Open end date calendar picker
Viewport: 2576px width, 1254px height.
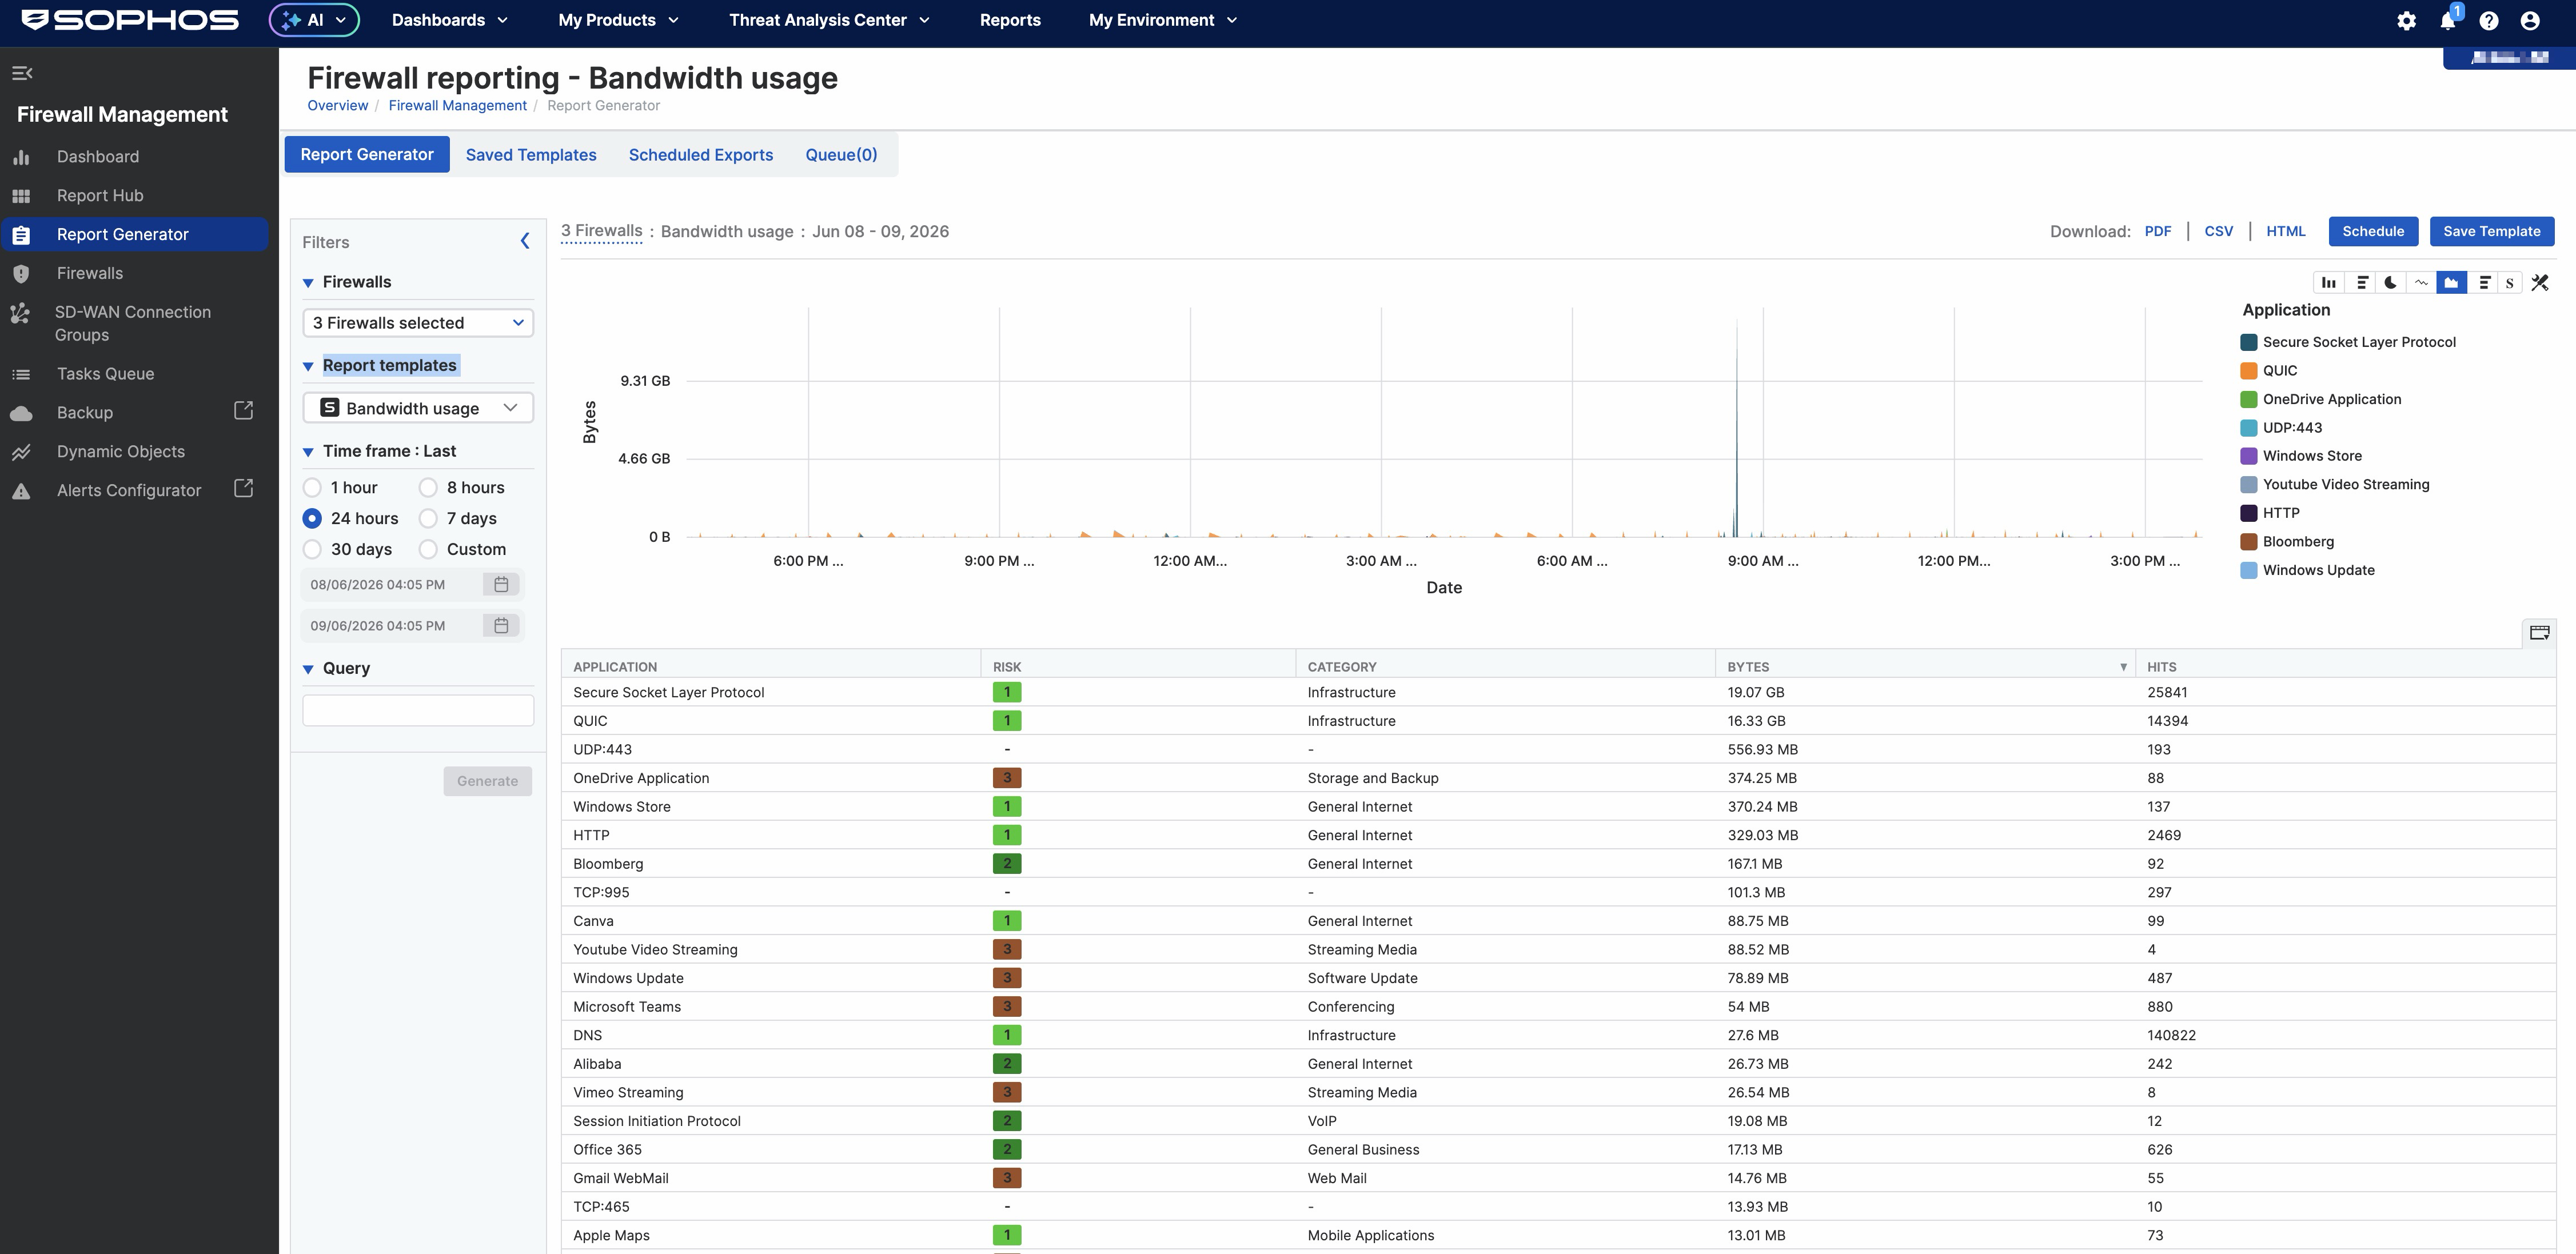click(501, 625)
